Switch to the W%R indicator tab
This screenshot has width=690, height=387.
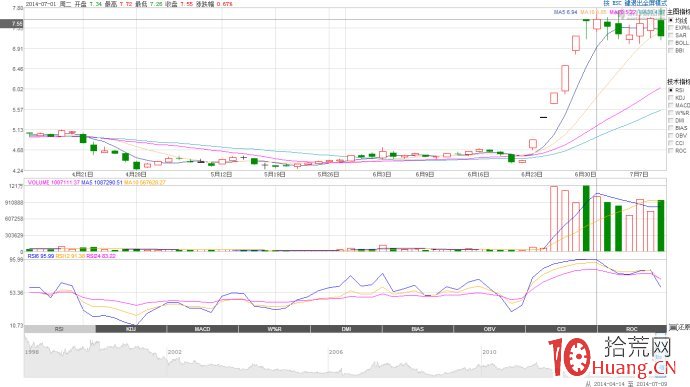[x=275, y=329]
